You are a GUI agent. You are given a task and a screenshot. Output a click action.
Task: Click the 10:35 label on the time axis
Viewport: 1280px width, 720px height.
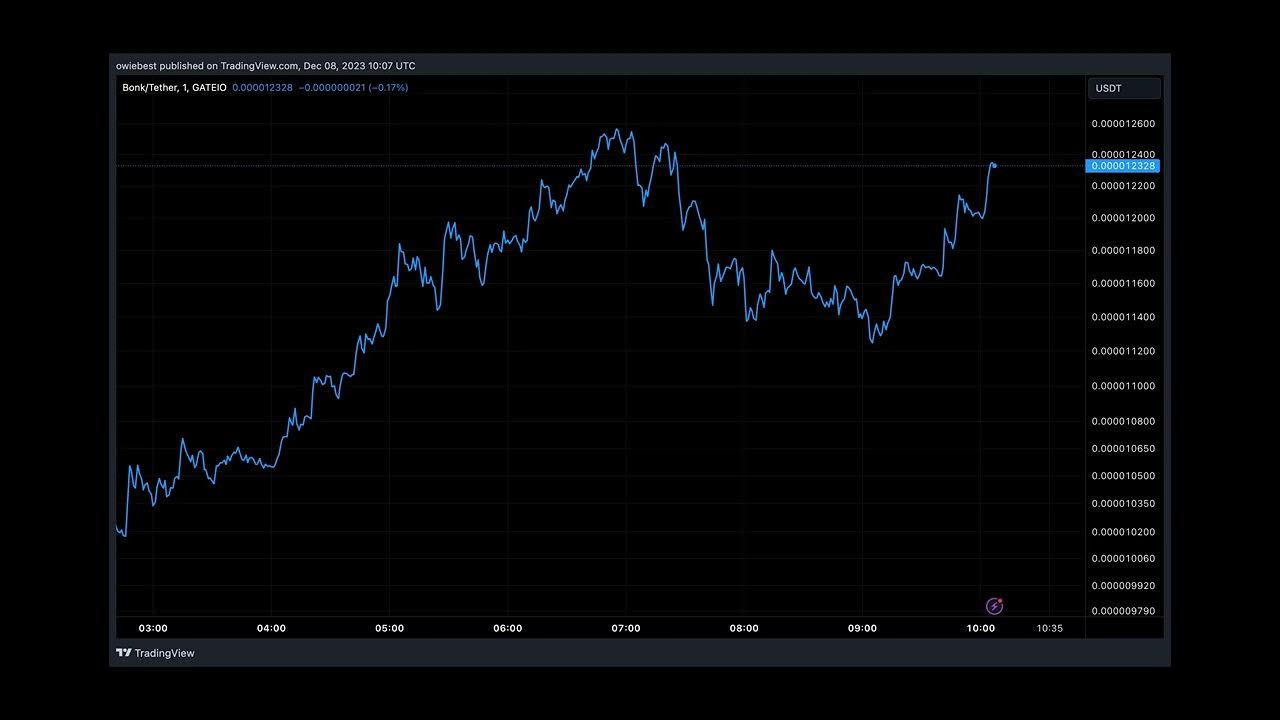[1049, 629]
